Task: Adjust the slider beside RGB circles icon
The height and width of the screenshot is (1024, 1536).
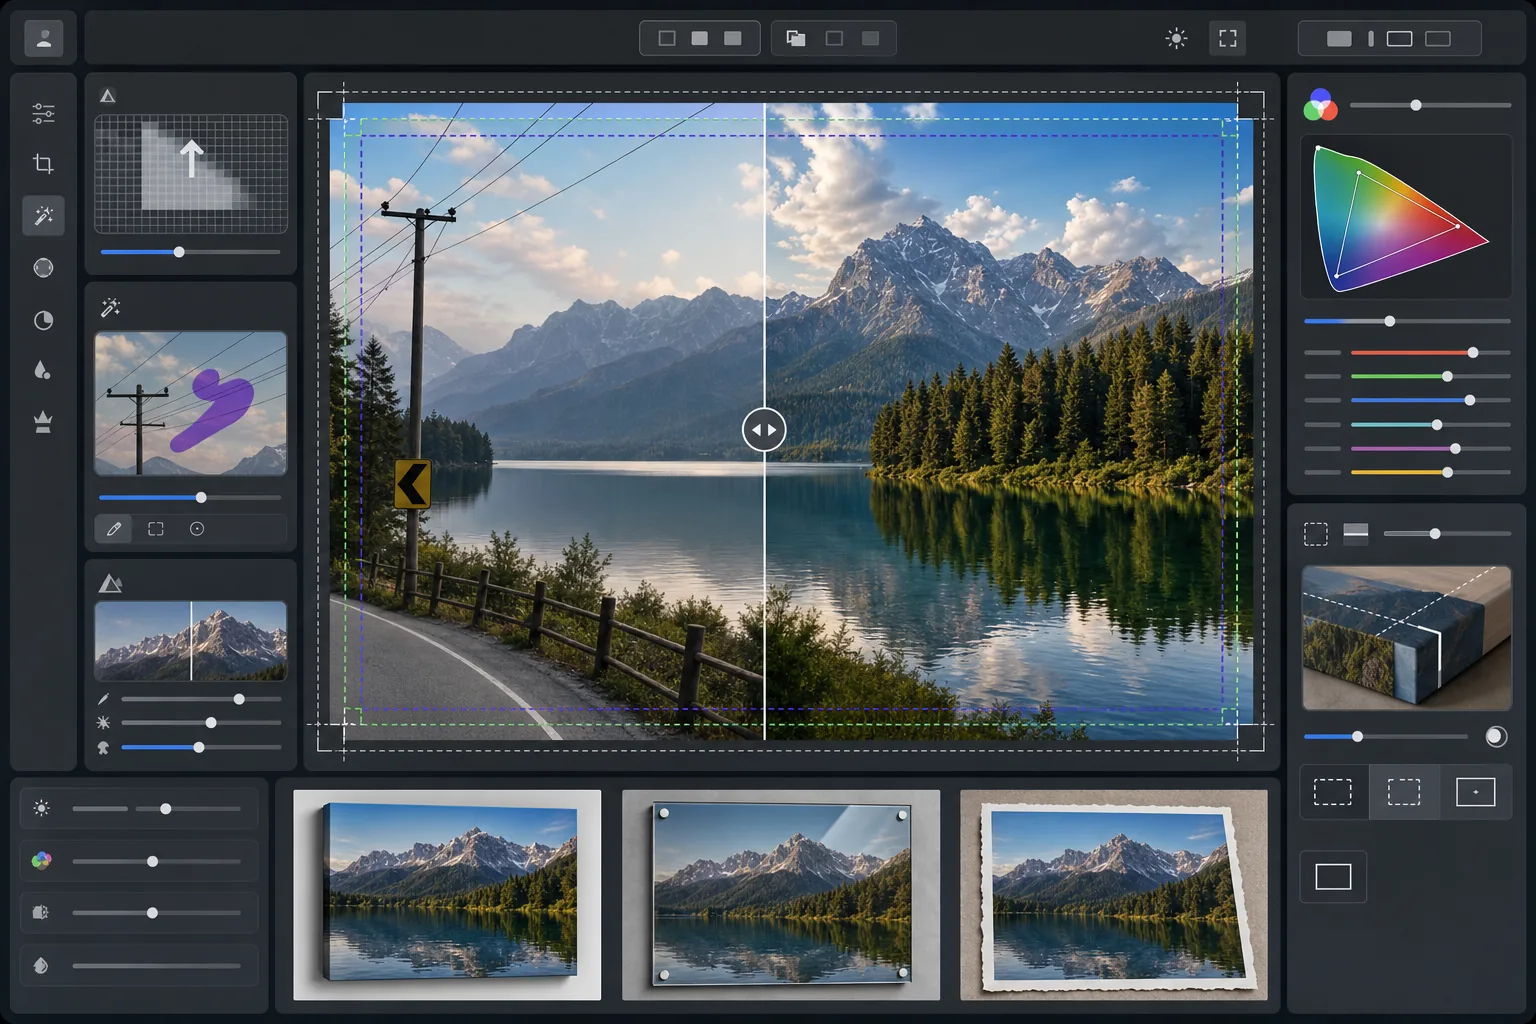Action: [x=1430, y=105]
